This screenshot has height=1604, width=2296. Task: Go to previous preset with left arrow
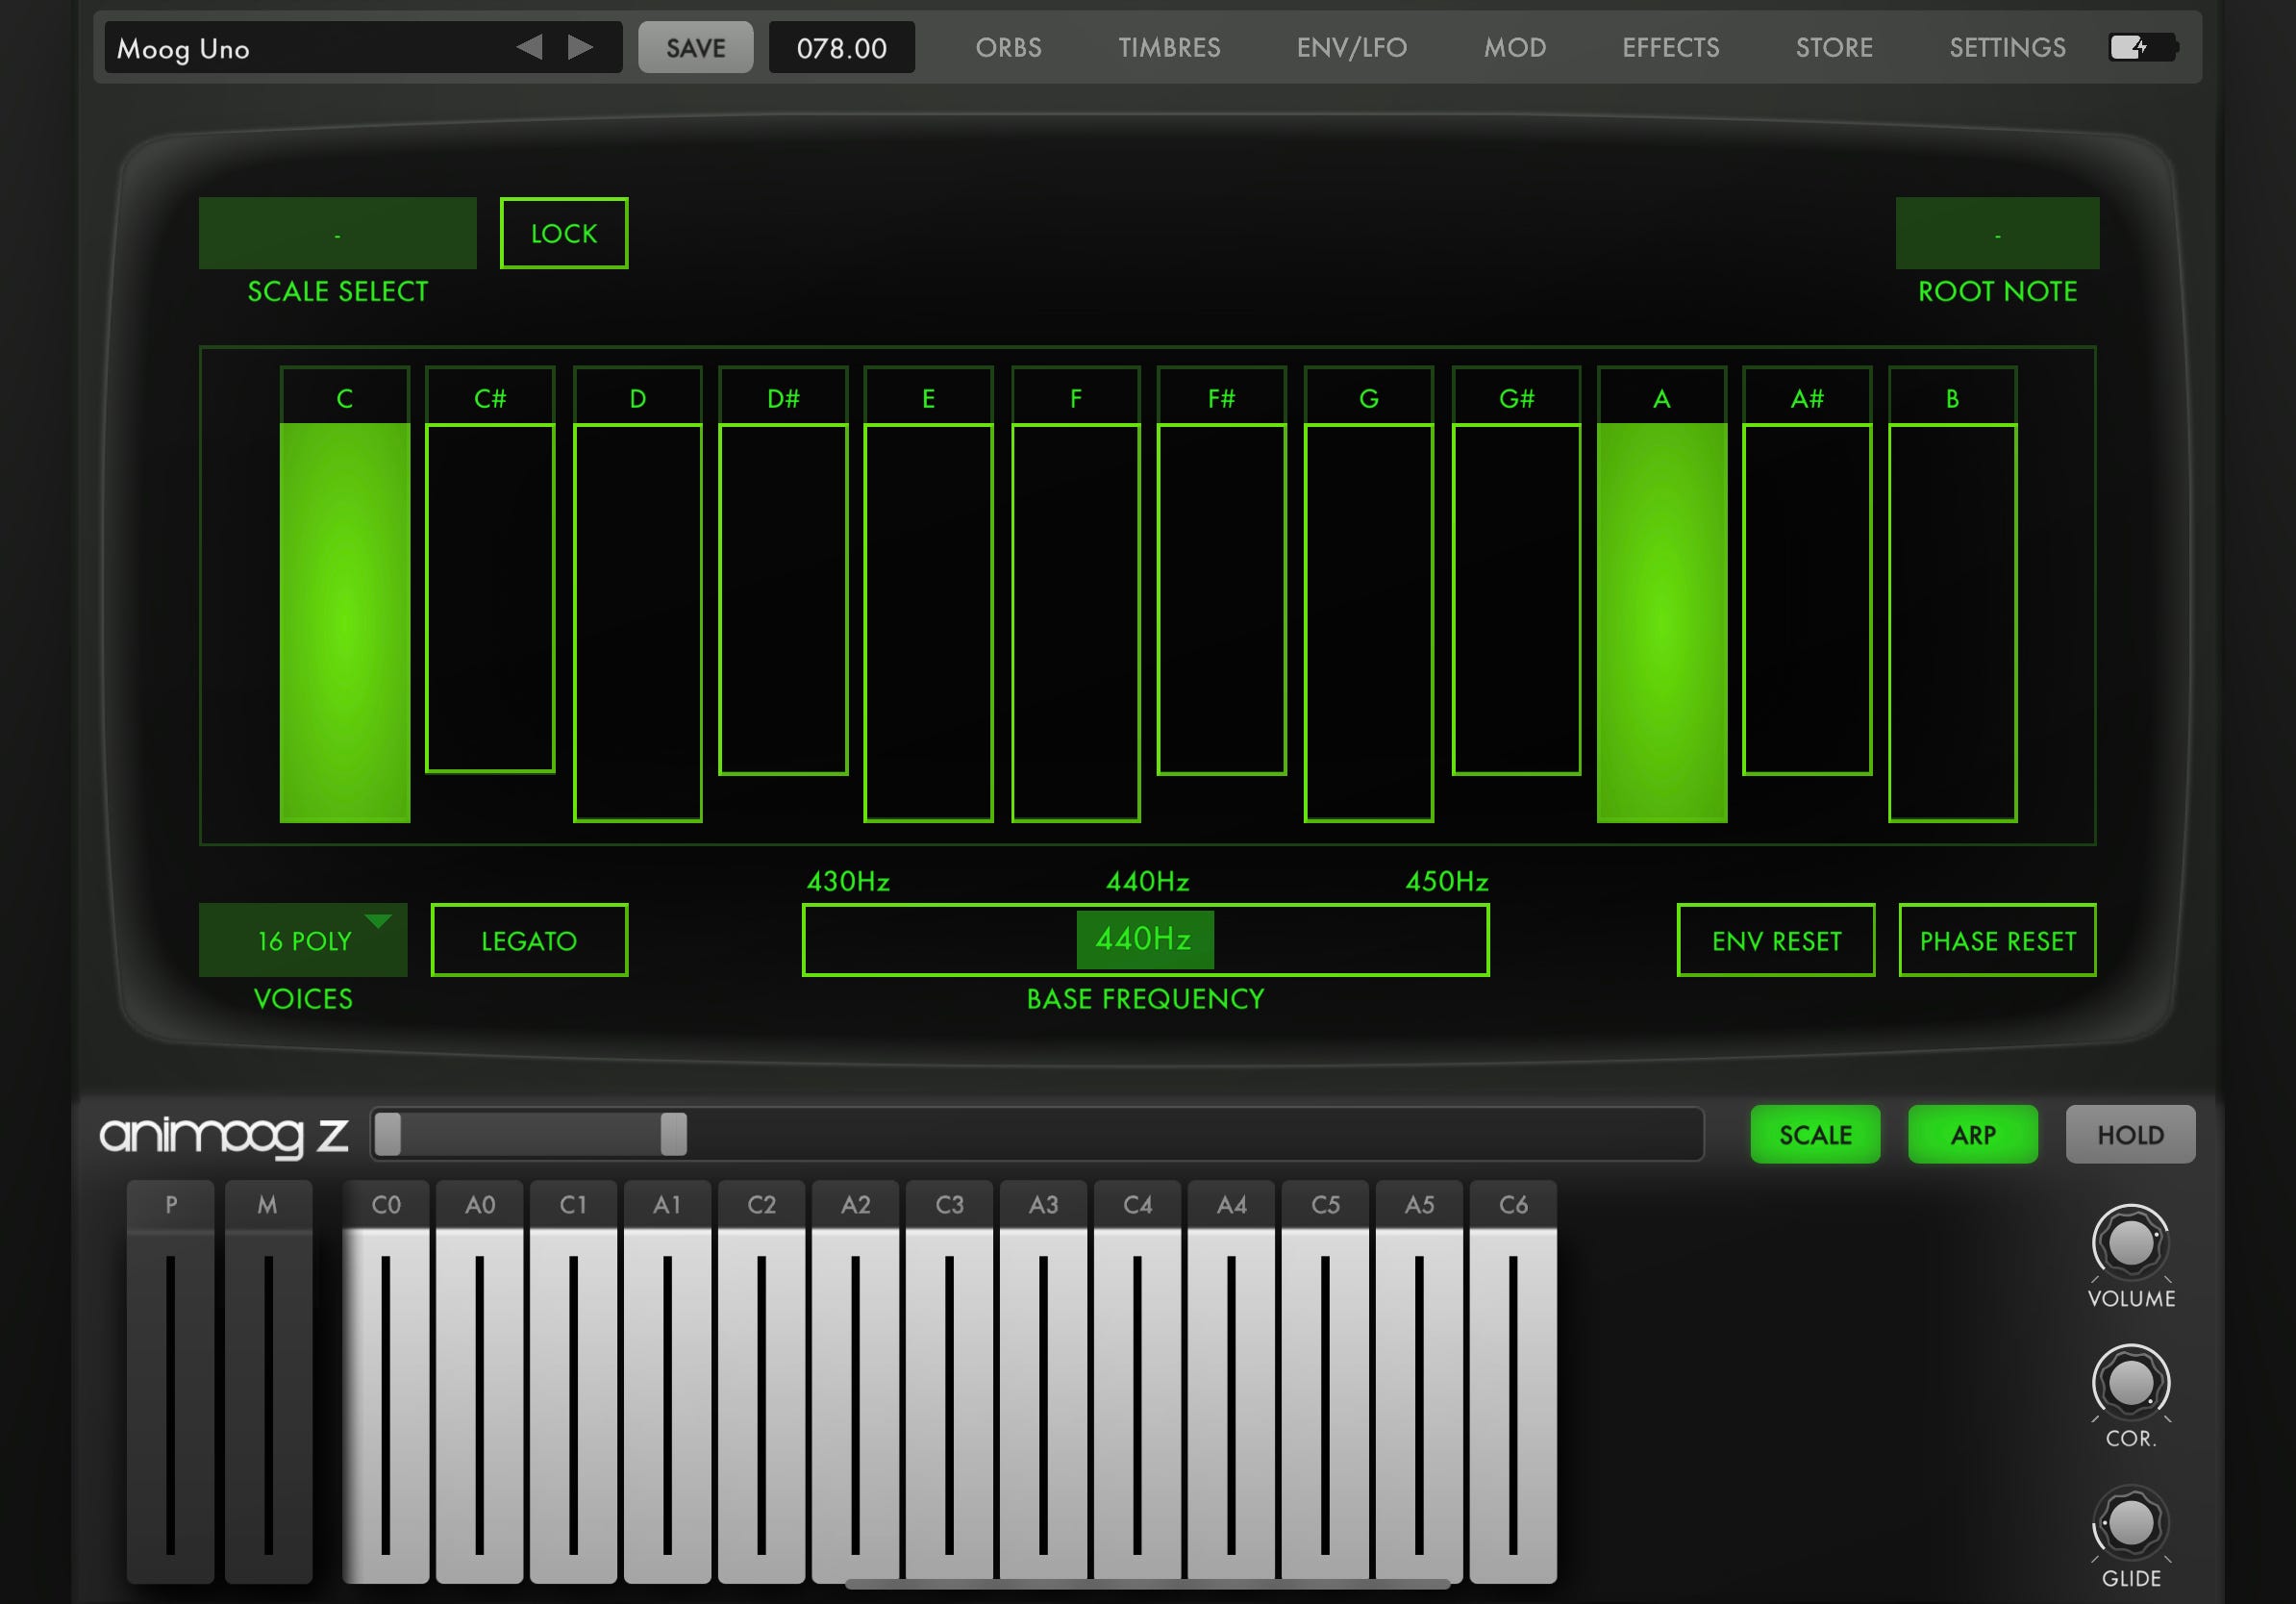(x=529, y=47)
